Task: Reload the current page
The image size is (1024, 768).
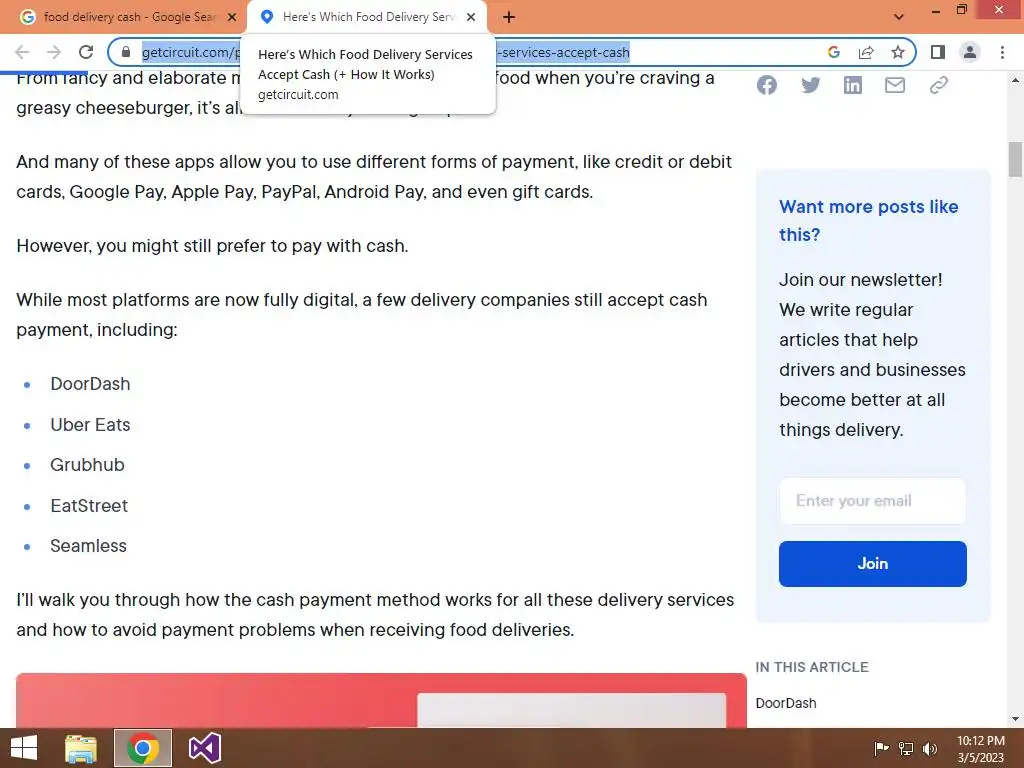Action: [86, 52]
